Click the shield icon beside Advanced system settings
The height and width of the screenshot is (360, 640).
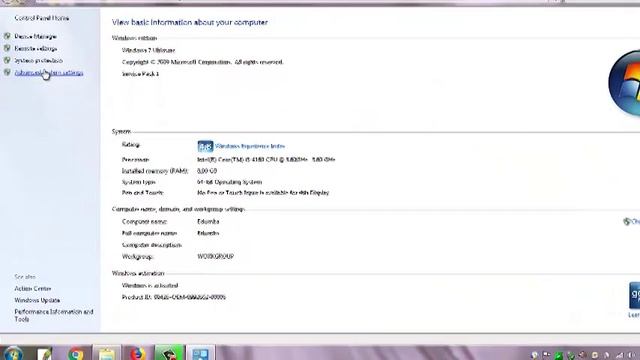(7, 72)
